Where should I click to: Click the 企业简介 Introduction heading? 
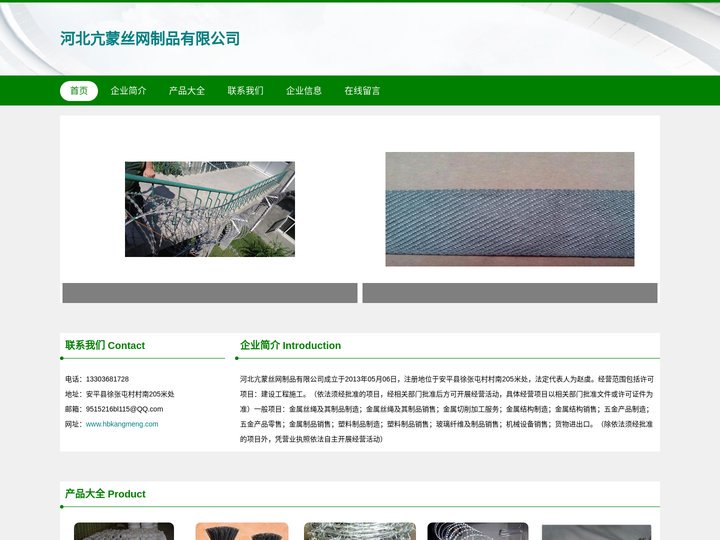[x=291, y=345]
